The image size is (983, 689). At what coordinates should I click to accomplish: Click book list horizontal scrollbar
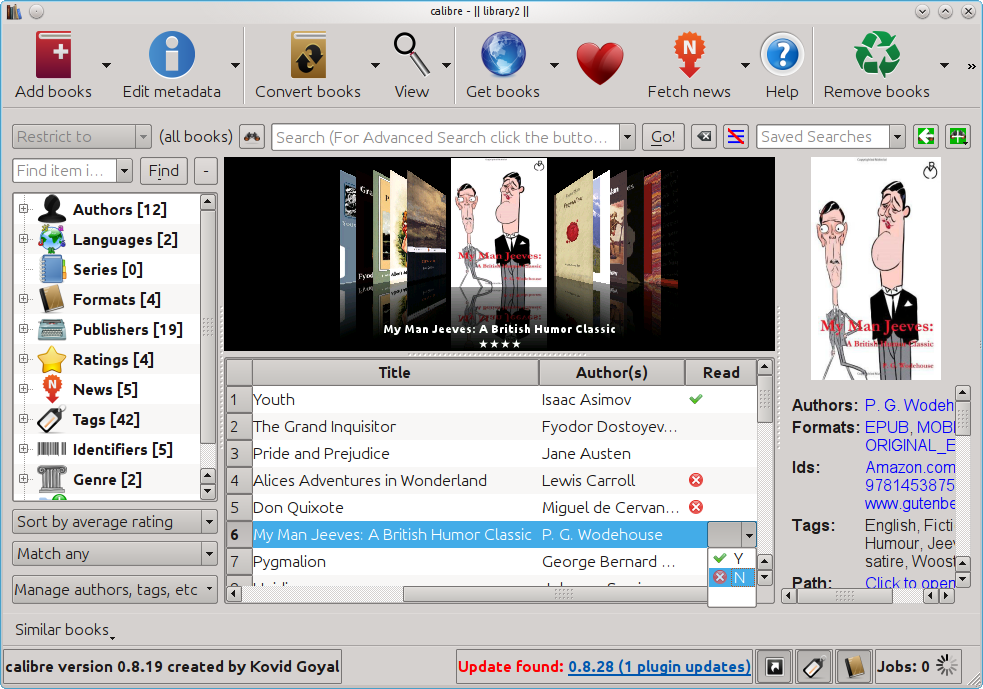tap(554, 593)
